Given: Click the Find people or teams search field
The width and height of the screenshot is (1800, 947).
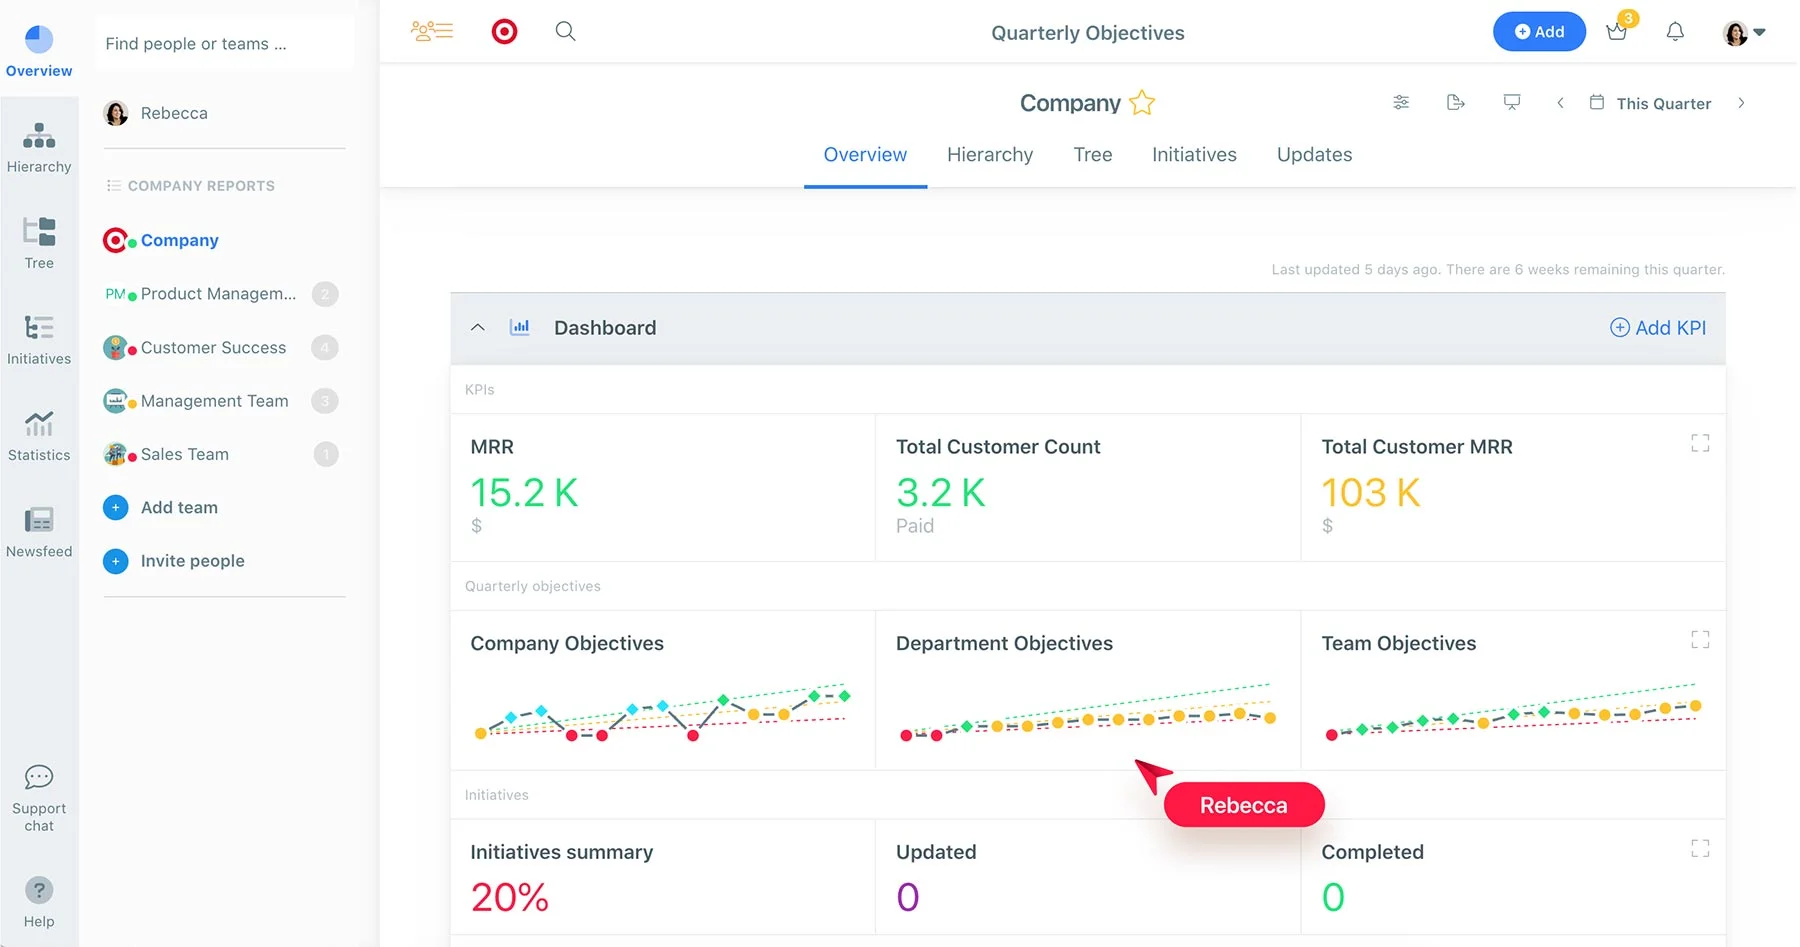Looking at the screenshot, I should point(223,43).
